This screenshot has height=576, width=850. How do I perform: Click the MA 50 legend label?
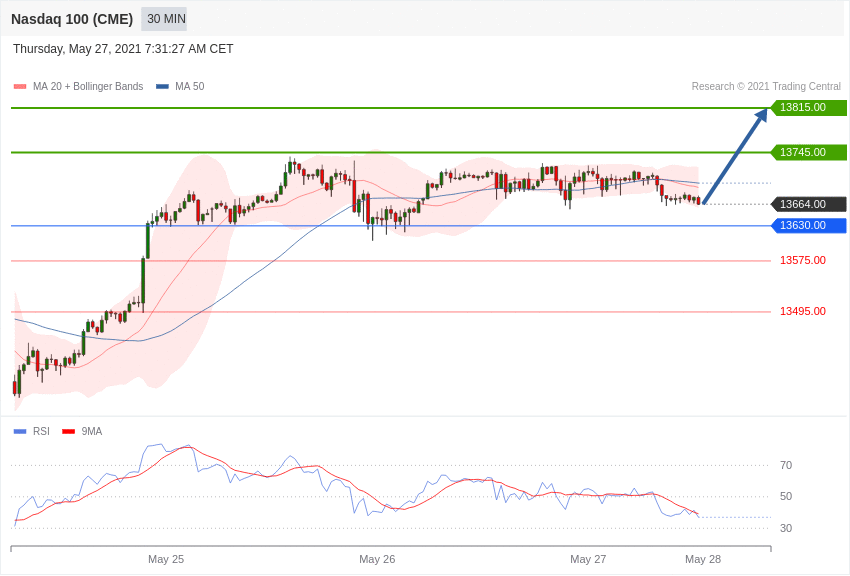[x=190, y=86]
